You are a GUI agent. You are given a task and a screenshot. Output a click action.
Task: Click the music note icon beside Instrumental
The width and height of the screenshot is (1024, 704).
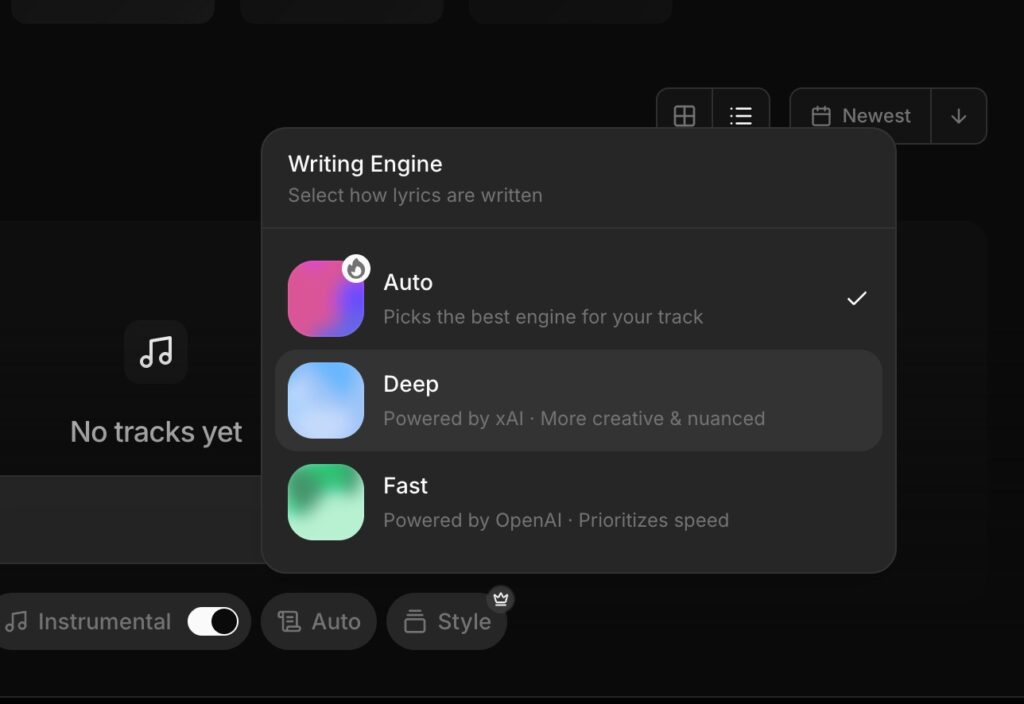18,621
